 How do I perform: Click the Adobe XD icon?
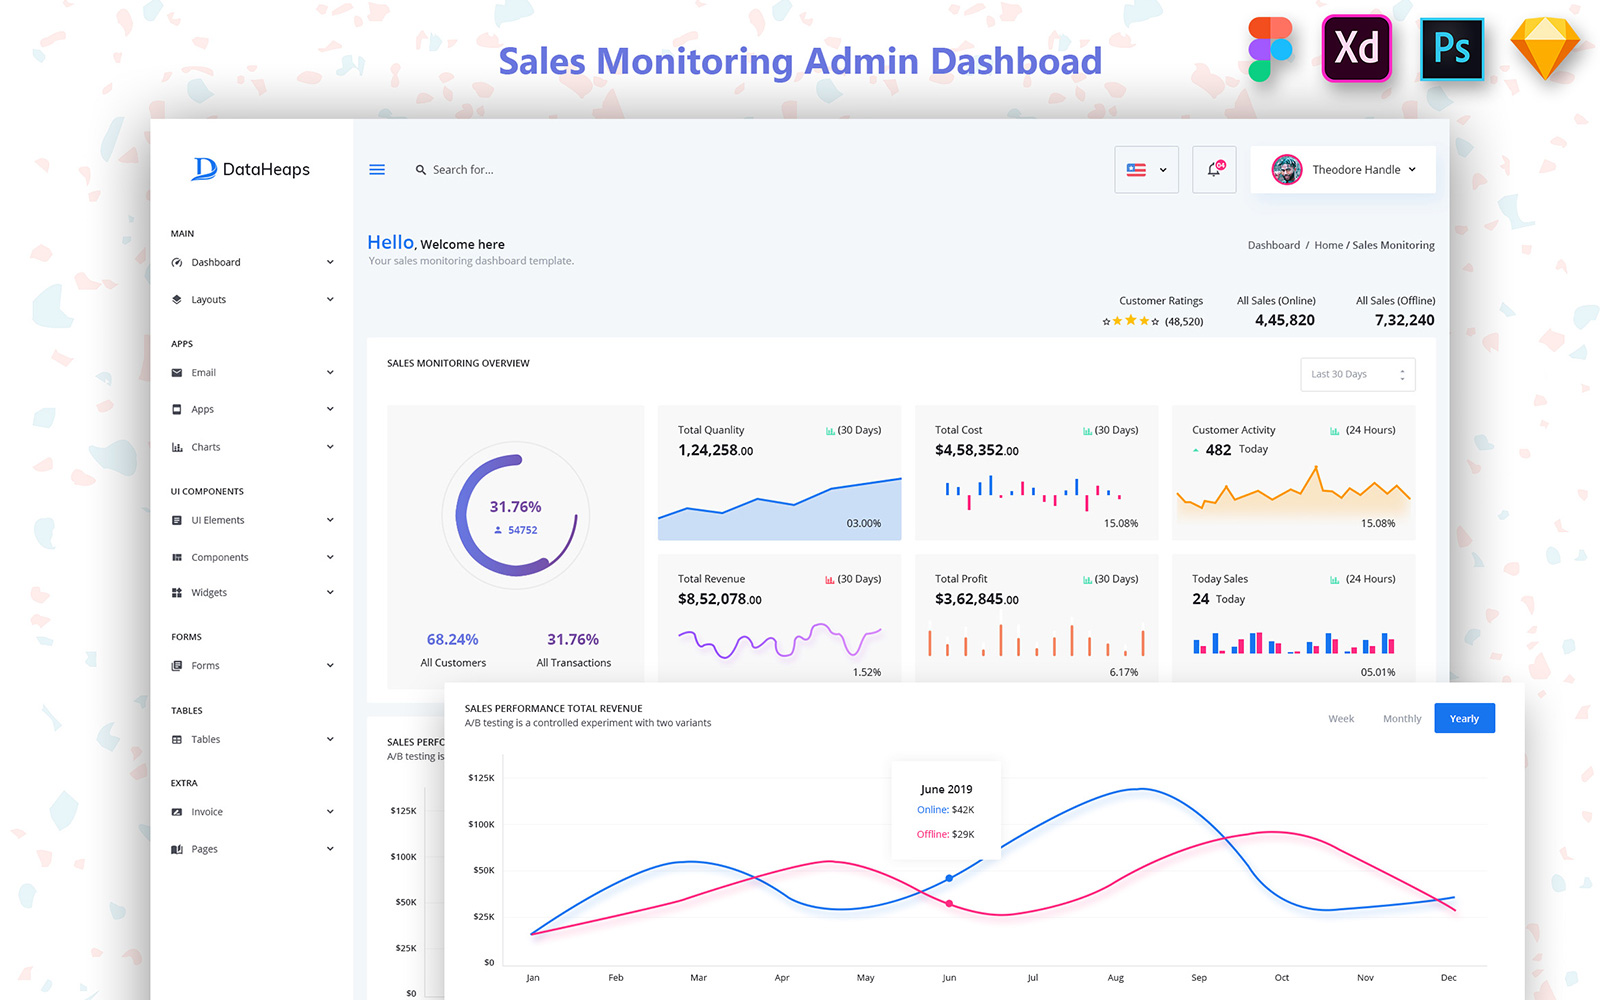1356,49
